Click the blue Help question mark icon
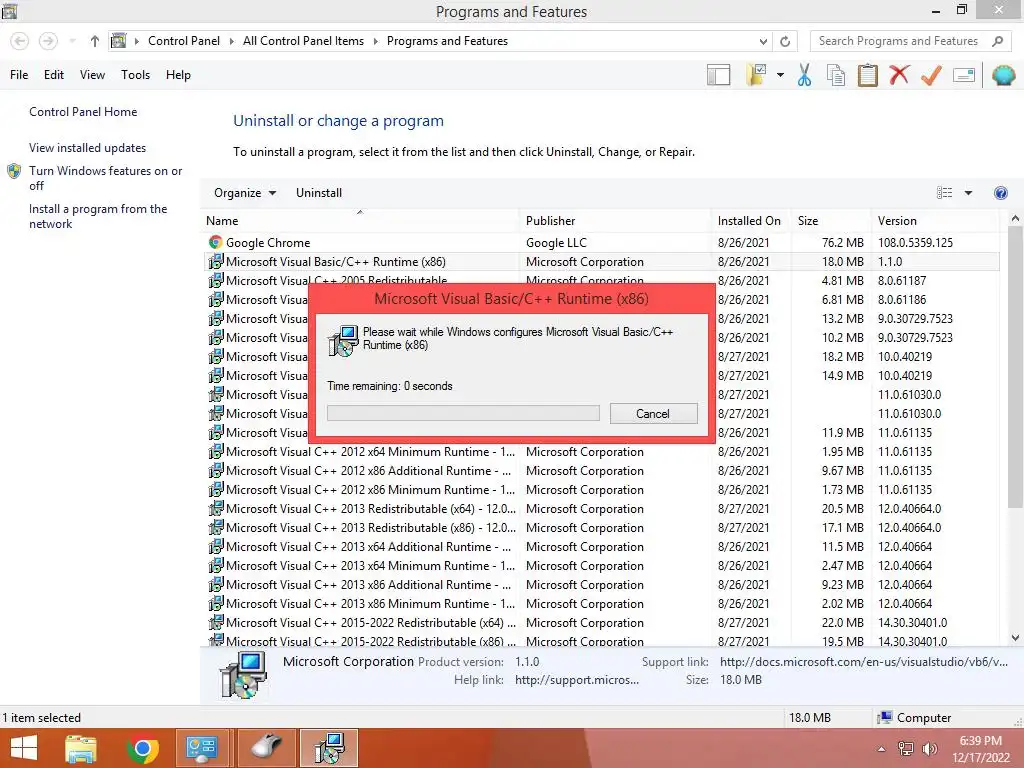The height and width of the screenshot is (768, 1024). click(x=1000, y=193)
